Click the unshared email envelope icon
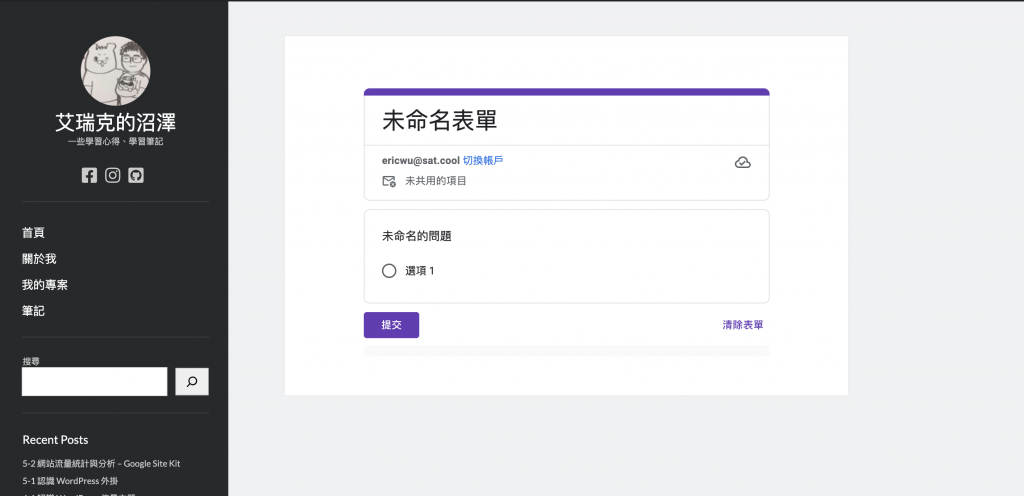Screen dimensions: 1024x496 pyautogui.click(x=389, y=181)
